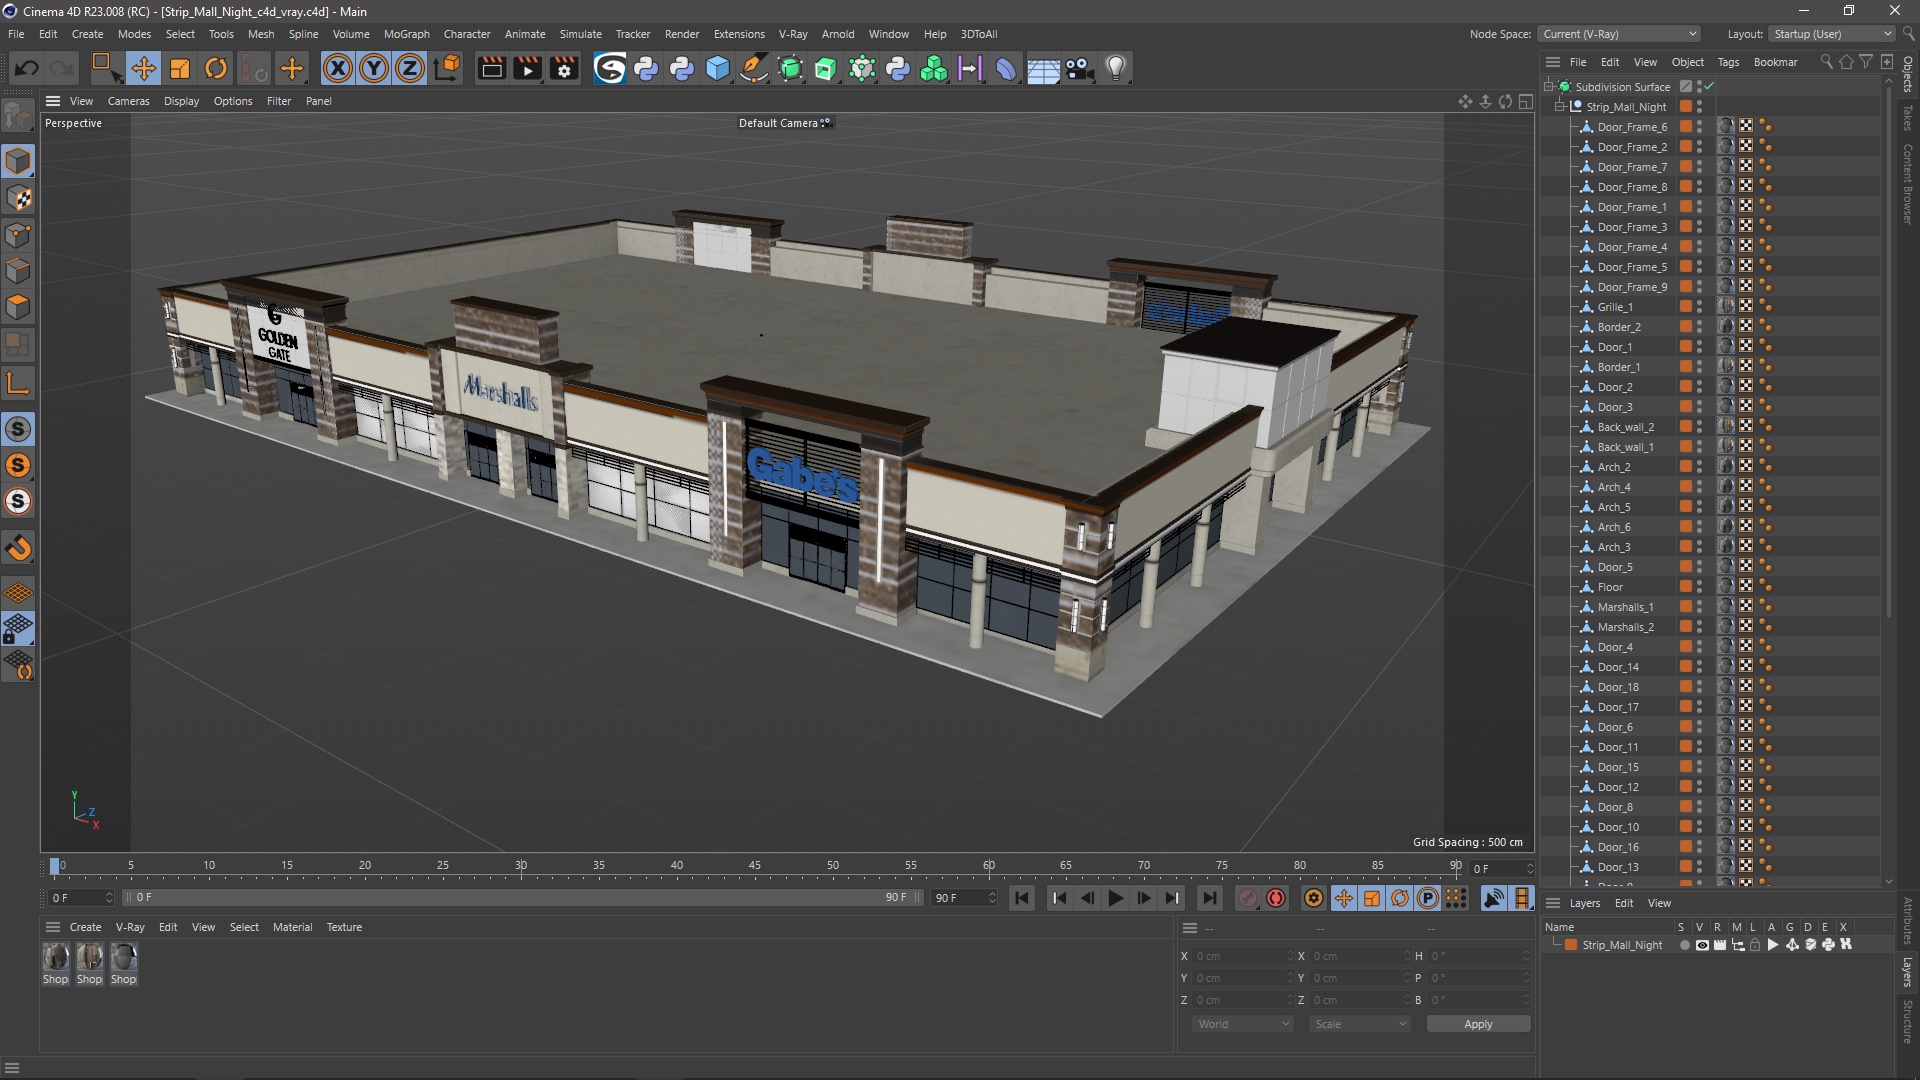This screenshot has height=1080, width=1920.
Task: Open the V-Ray menu
Action: (x=793, y=34)
